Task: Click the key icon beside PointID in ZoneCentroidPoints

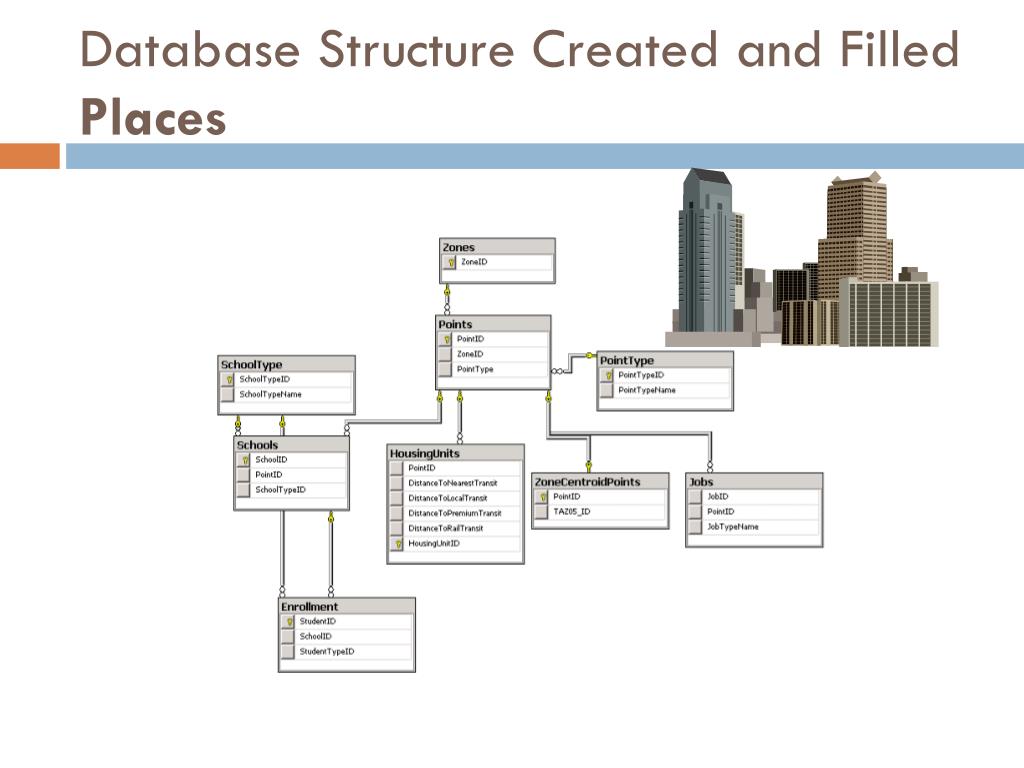Action: pos(542,497)
